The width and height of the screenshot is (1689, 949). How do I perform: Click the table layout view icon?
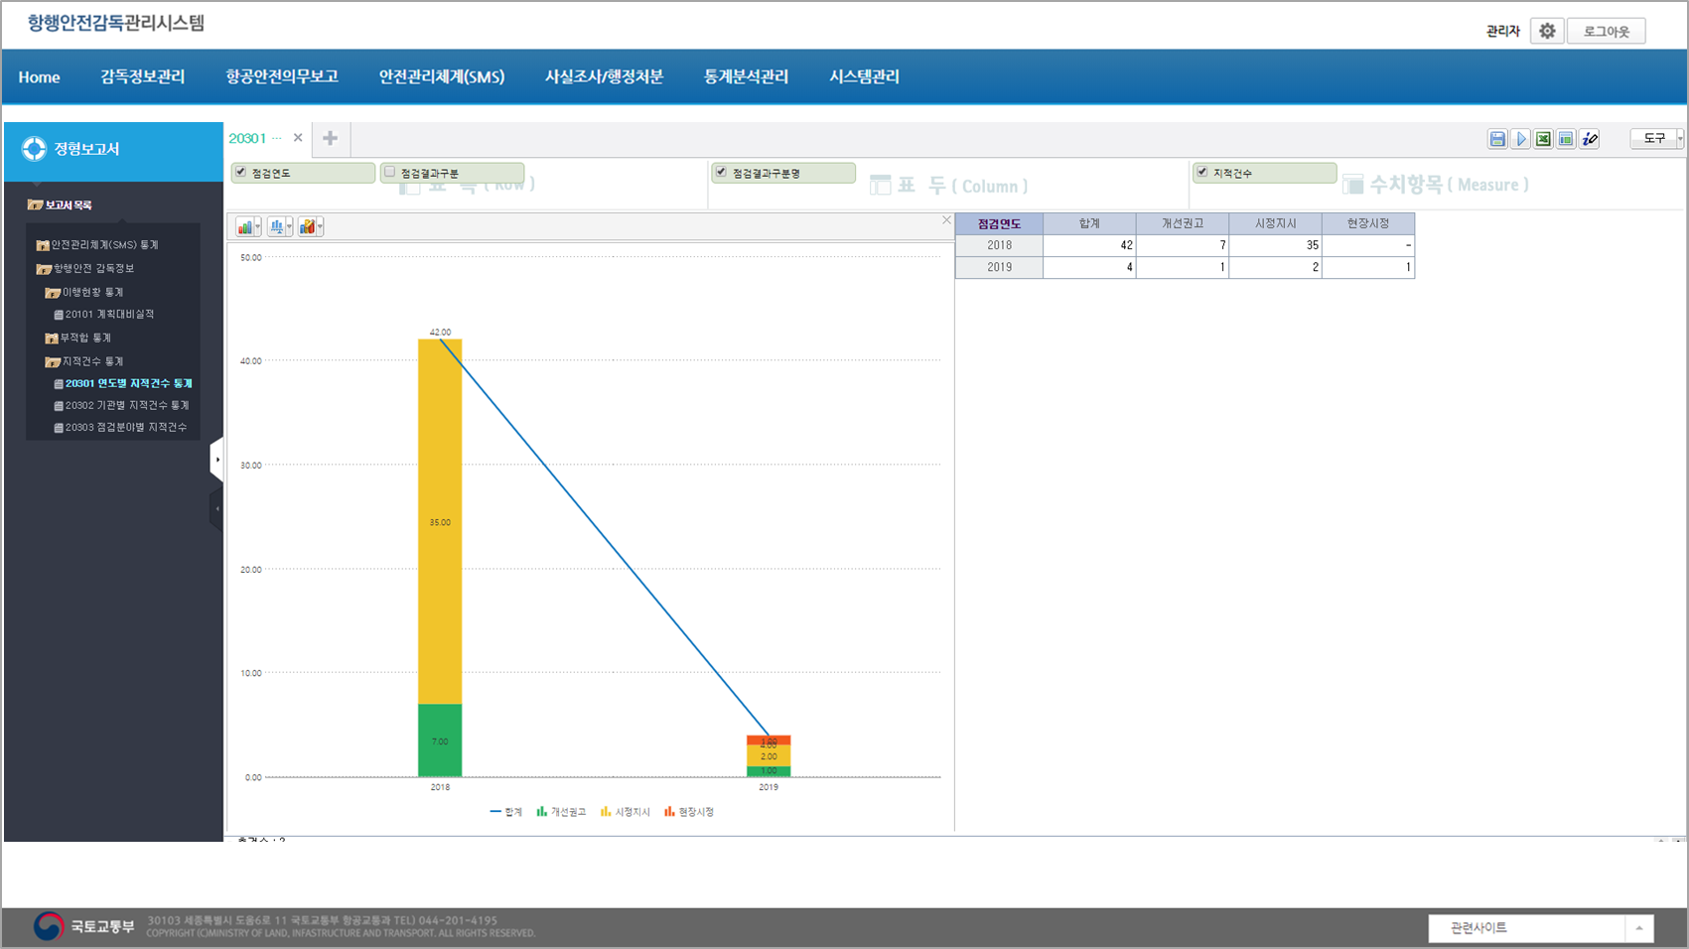[1567, 139]
